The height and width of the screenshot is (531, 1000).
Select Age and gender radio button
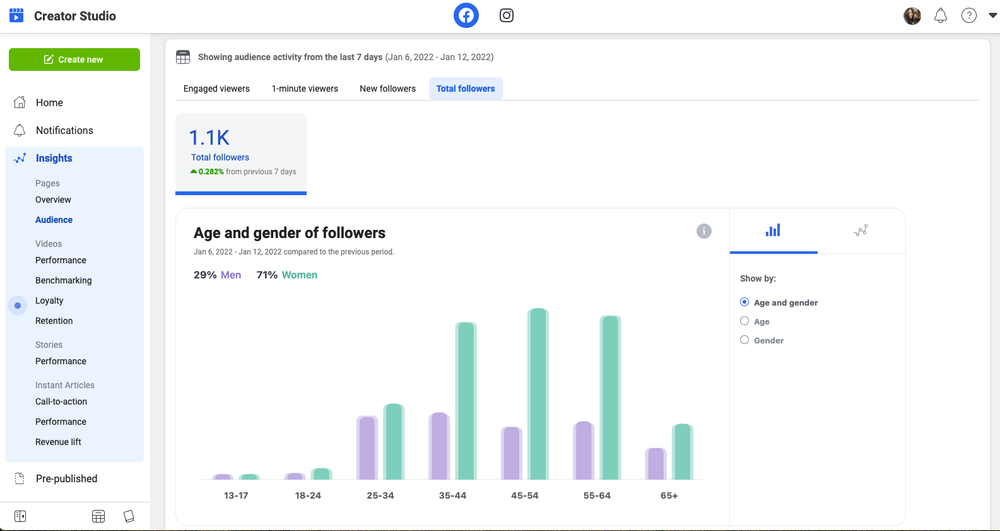tap(744, 302)
